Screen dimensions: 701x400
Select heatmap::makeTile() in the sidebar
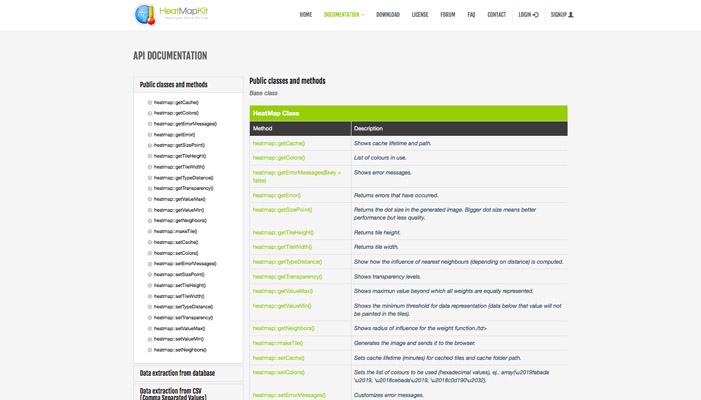[x=175, y=232]
